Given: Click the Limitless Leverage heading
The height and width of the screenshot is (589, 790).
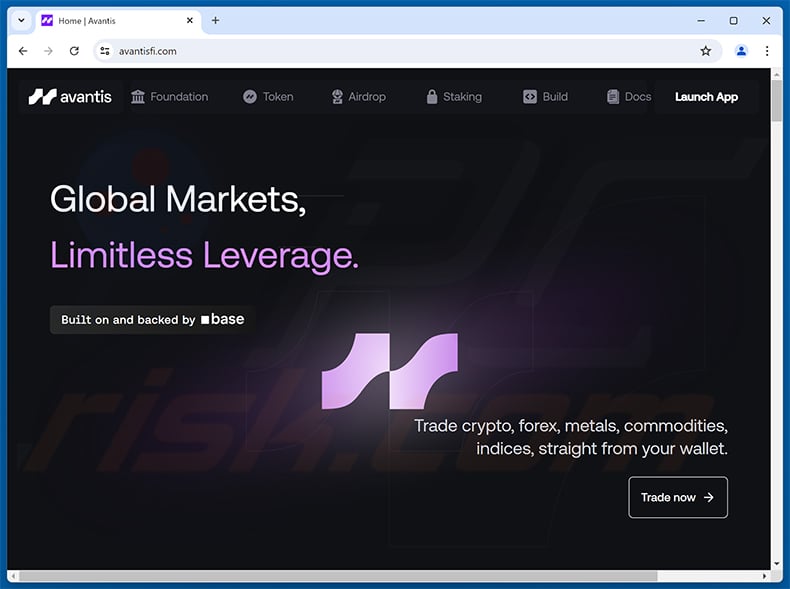Looking at the screenshot, I should 205,255.
